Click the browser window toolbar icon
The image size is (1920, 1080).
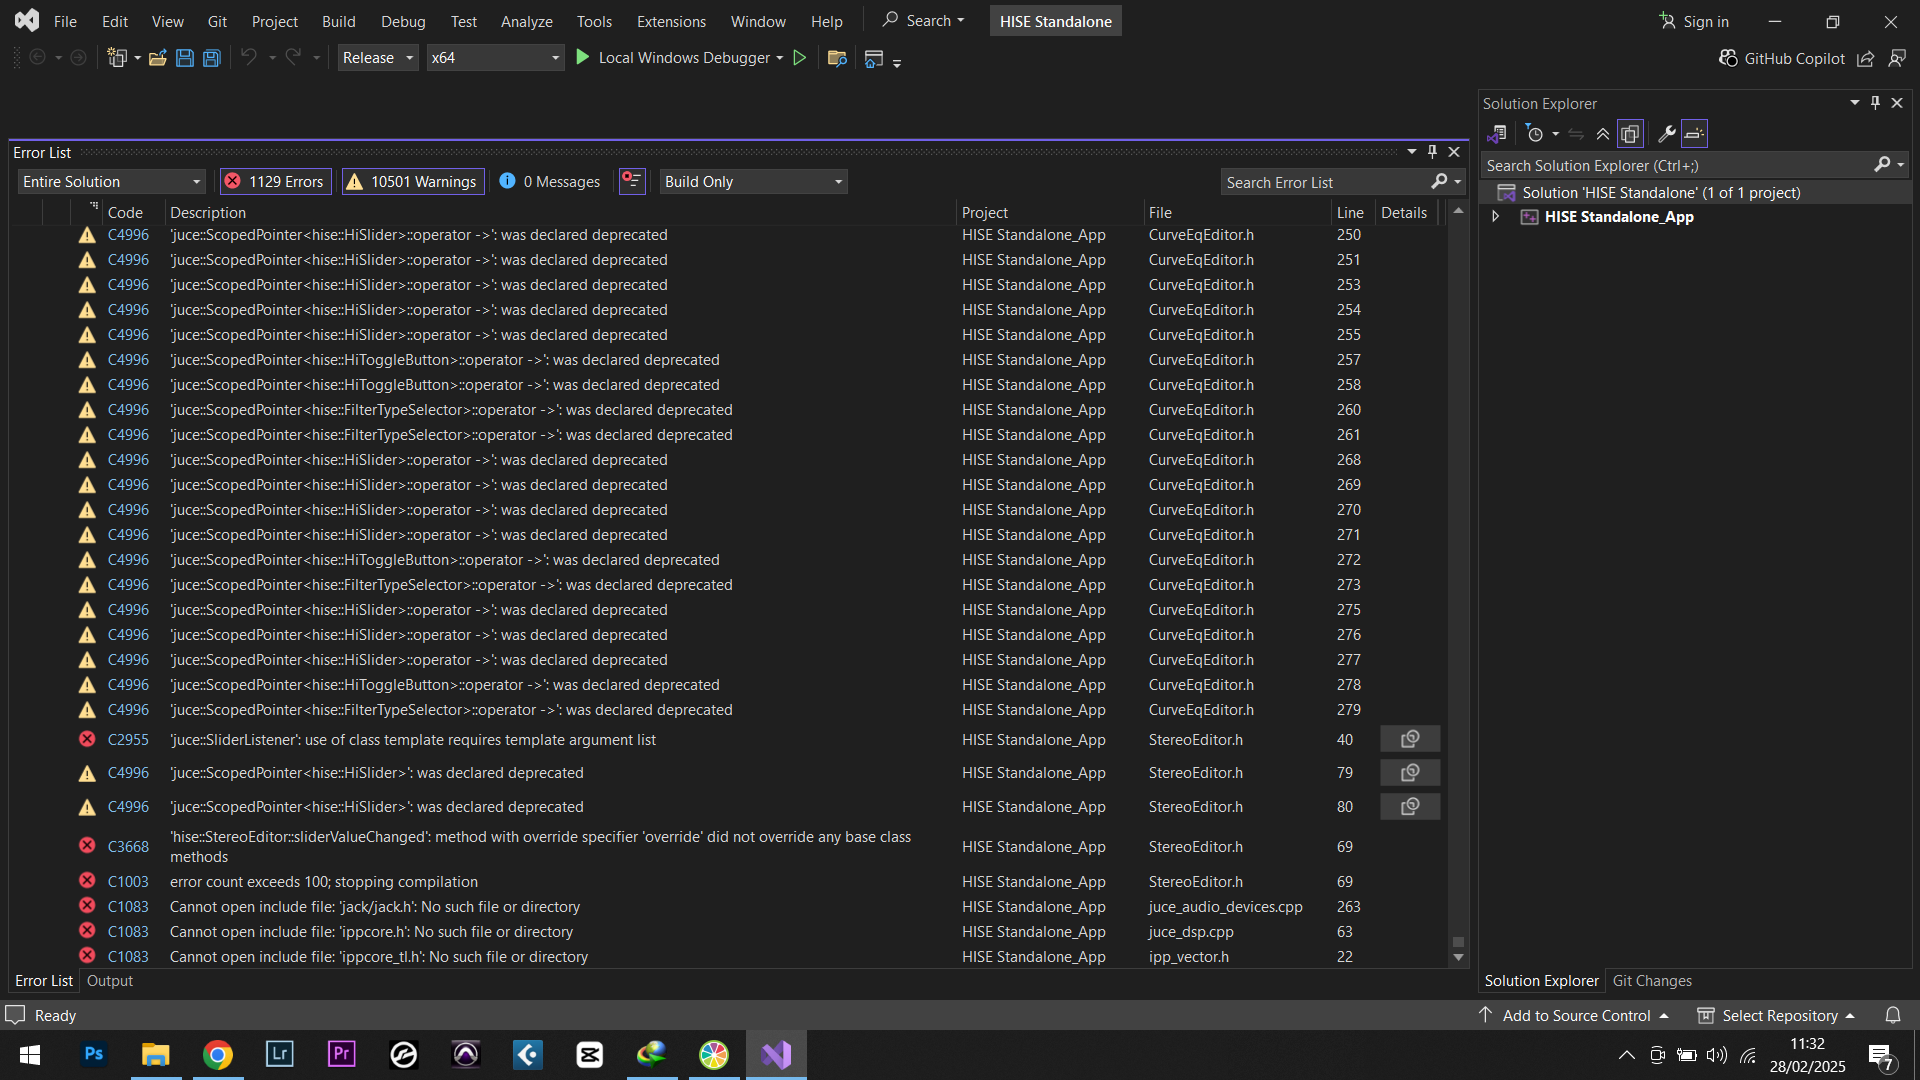pyautogui.click(x=873, y=59)
